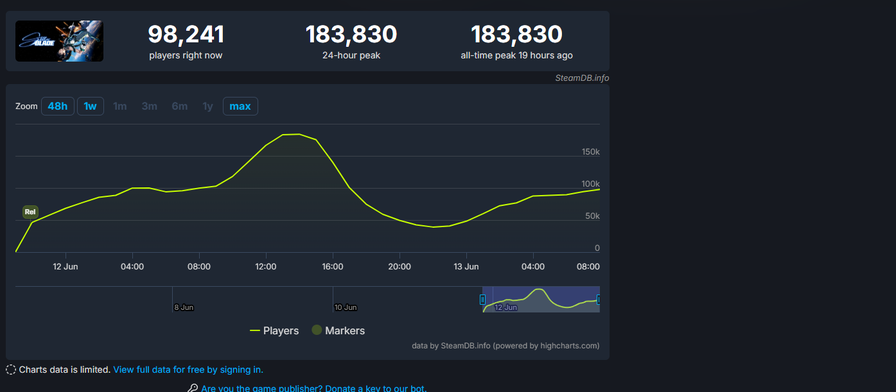The image size is (896, 392).
Task: Open the sign-in link for full data
Action: [x=188, y=370]
